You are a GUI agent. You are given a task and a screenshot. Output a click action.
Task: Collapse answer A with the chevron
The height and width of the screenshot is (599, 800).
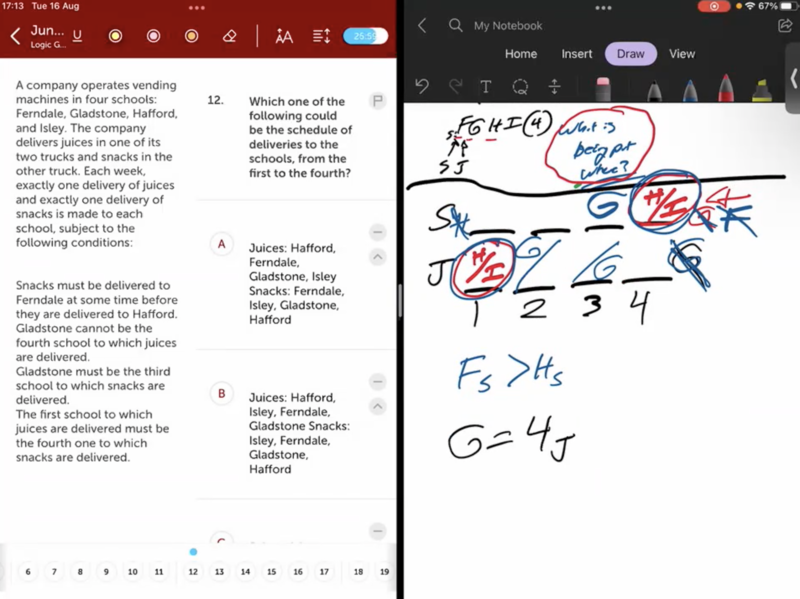click(377, 257)
